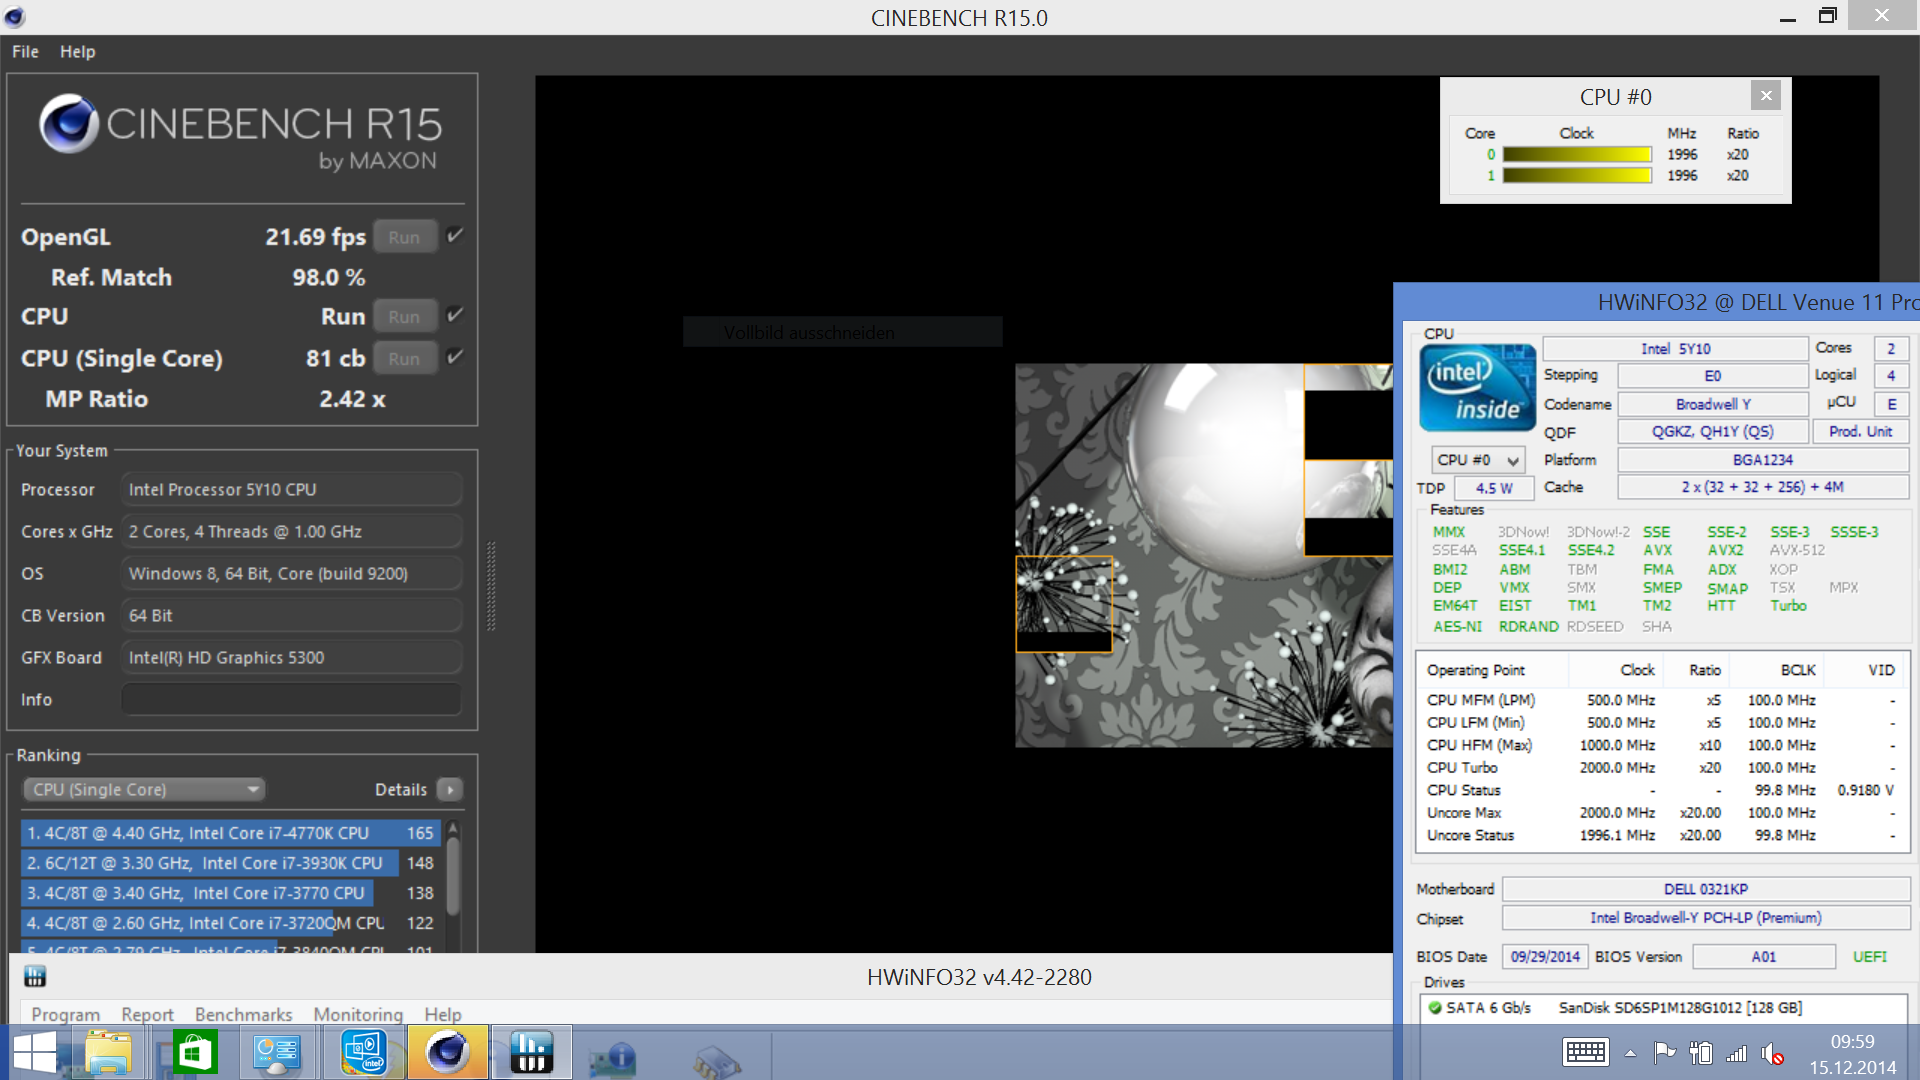Screen dimensions: 1920x1080
Task: Click the Cinema 4D taskbar icon
Action: pyautogui.click(x=447, y=1052)
